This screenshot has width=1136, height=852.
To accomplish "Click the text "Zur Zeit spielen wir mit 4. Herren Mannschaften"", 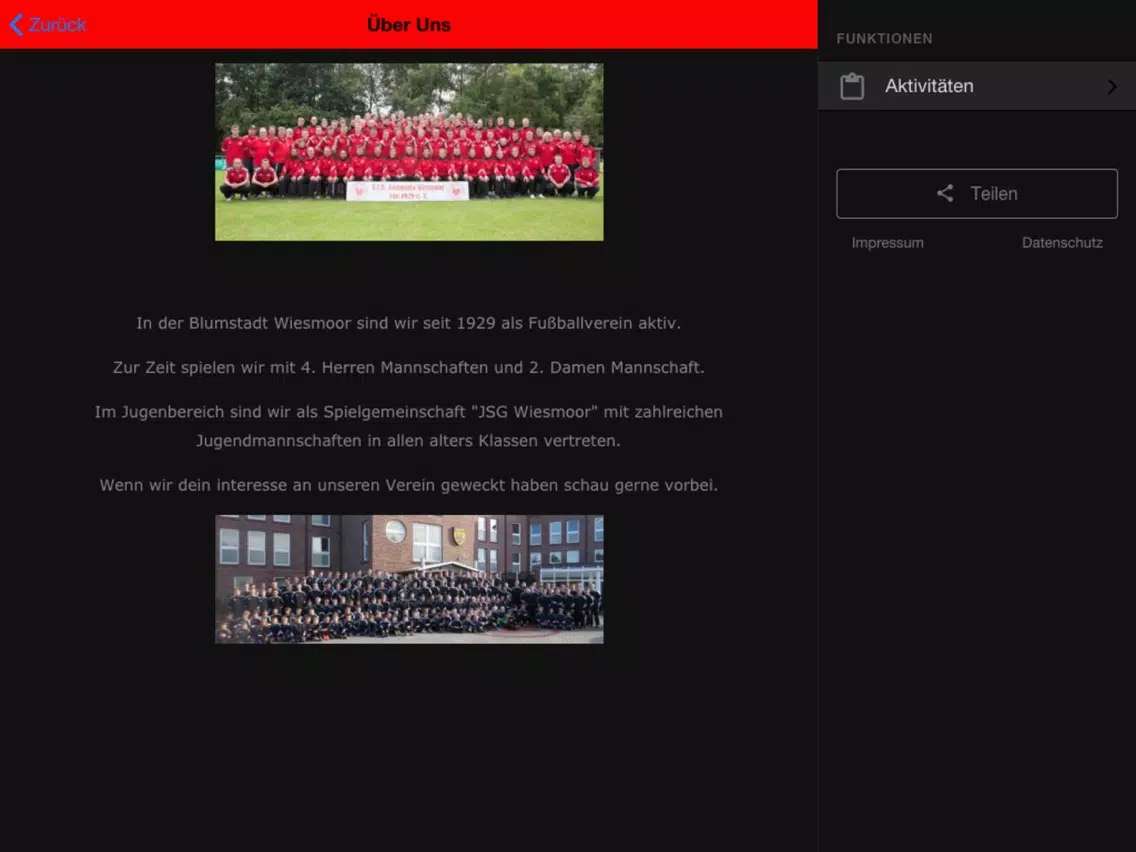I will (x=301, y=367).
